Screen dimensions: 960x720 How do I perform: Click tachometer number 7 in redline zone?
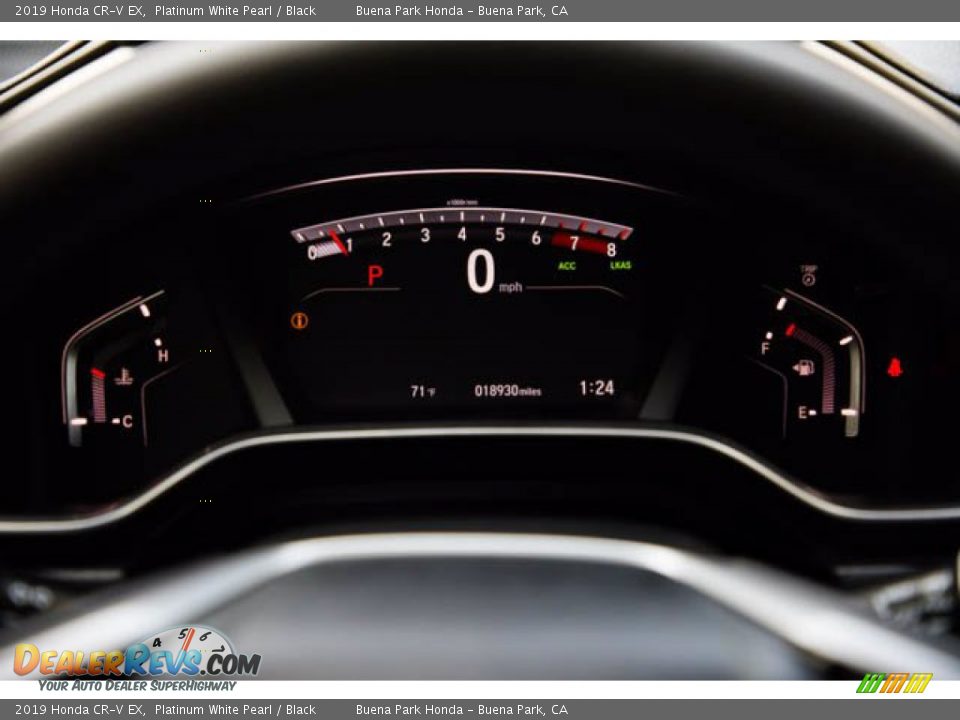pyautogui.click(x=574, y=243)
